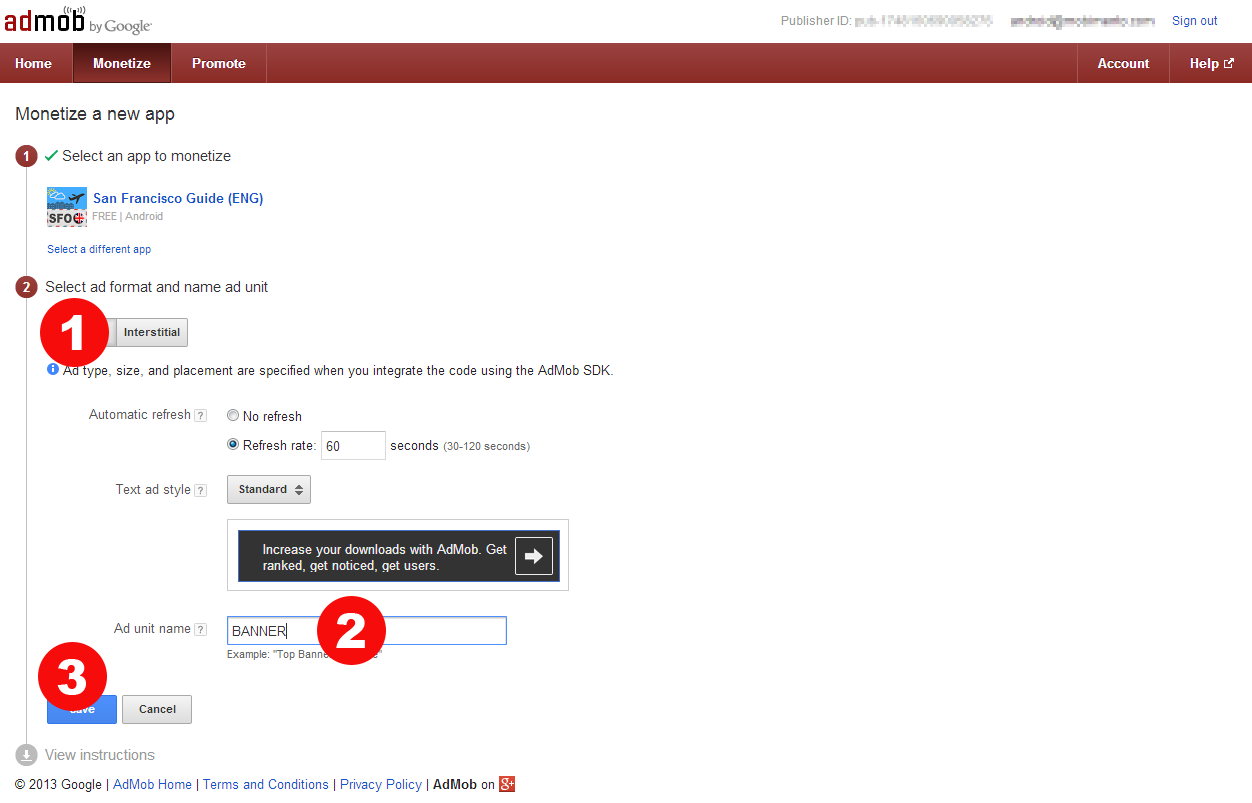Click the Ad unit name text field
The image size is (1252, 803).
click(x=367, y=631)
